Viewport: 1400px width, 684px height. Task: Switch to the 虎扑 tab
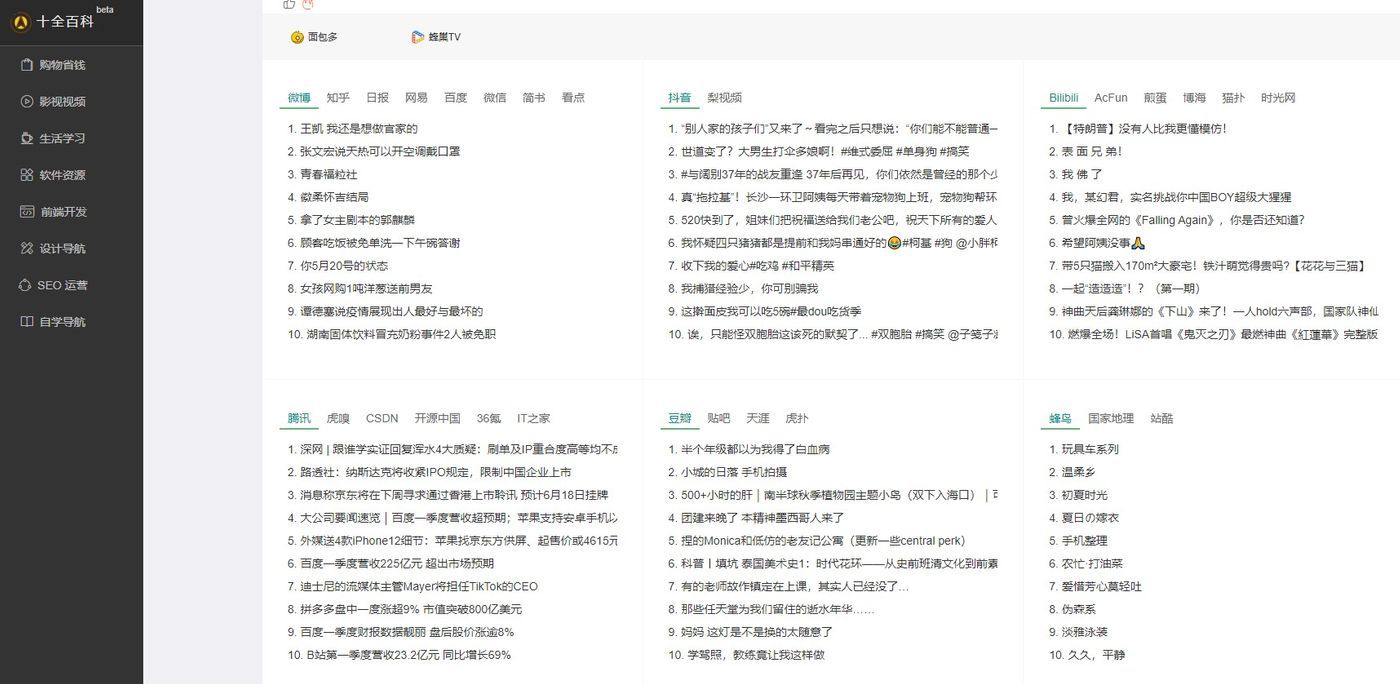coord(797,418)
